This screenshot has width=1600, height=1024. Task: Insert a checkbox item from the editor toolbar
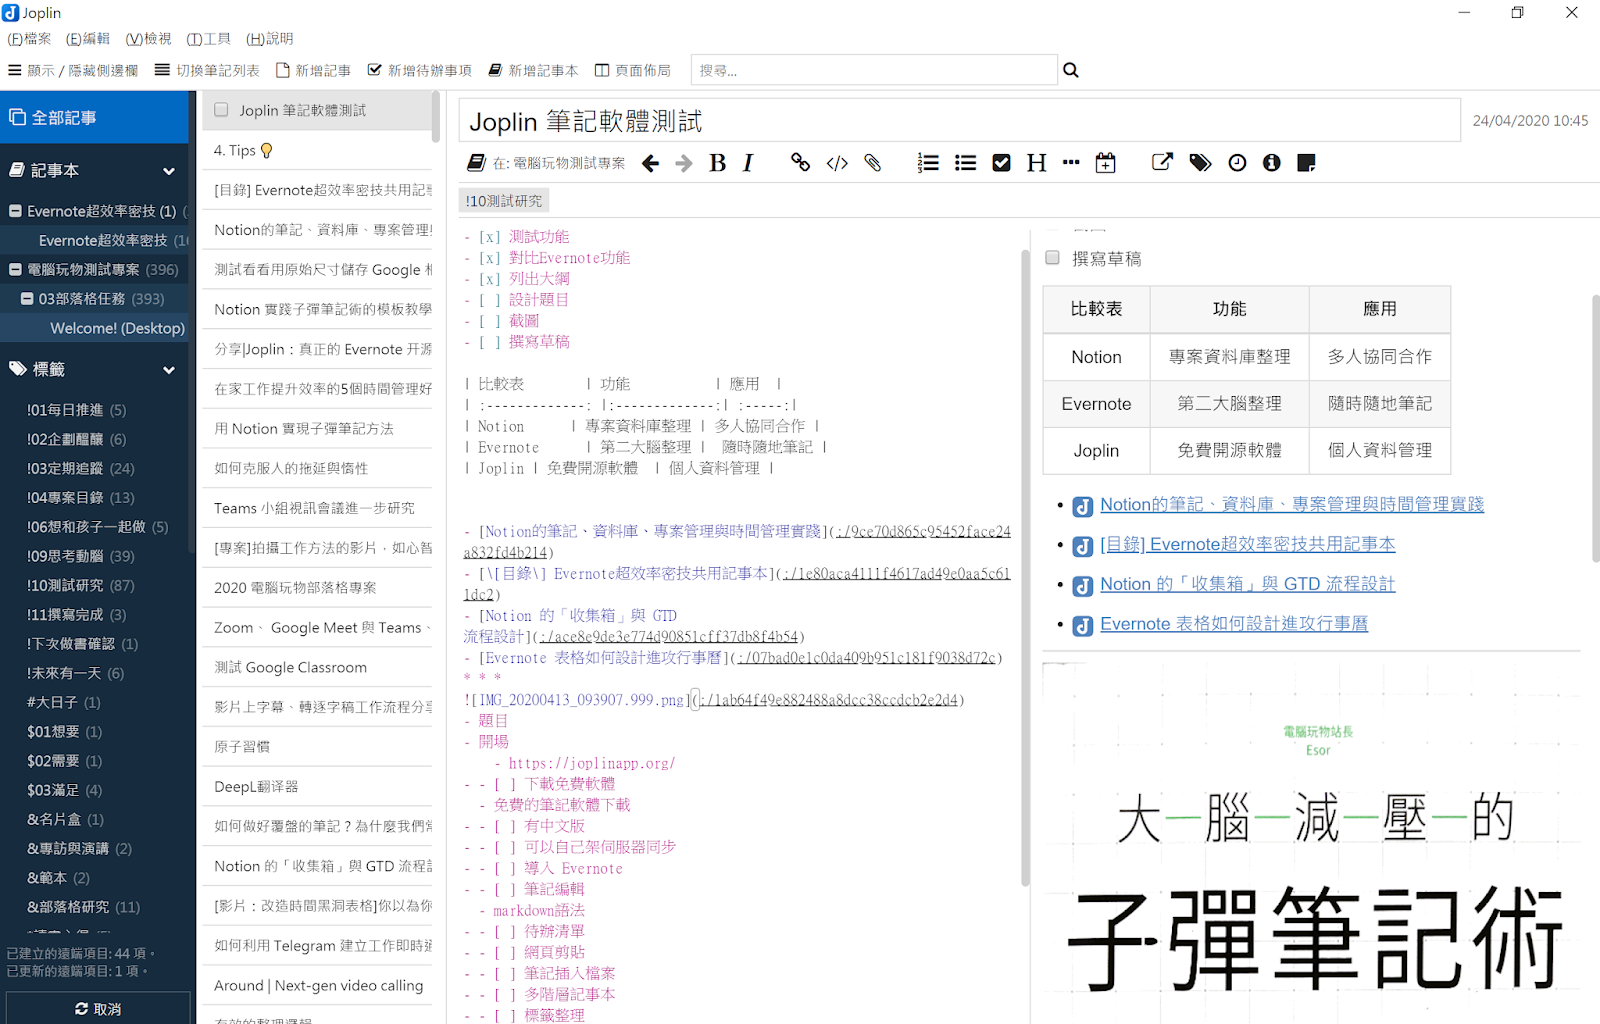tap(1001, 163)
